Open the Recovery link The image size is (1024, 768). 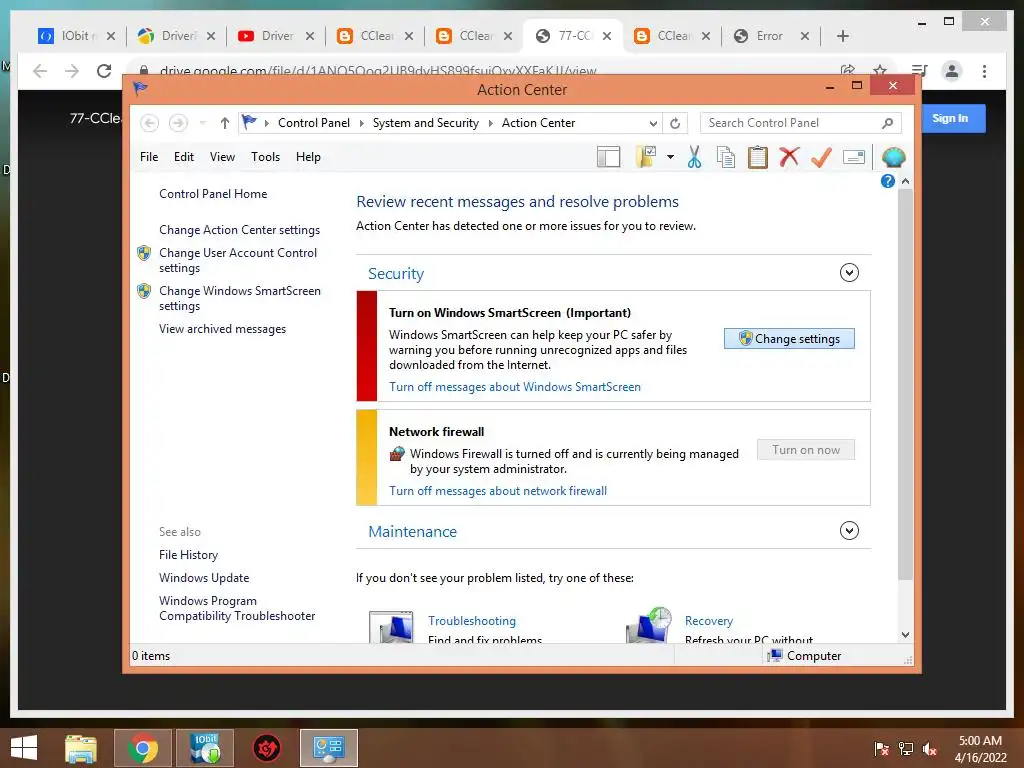[x=709, y=620]
